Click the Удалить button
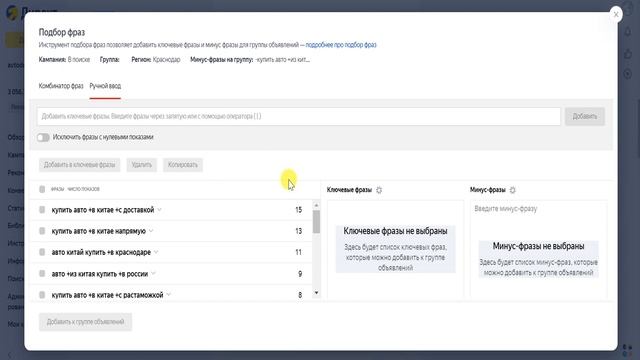The image size is (640, 360). [x=142, y=165]
